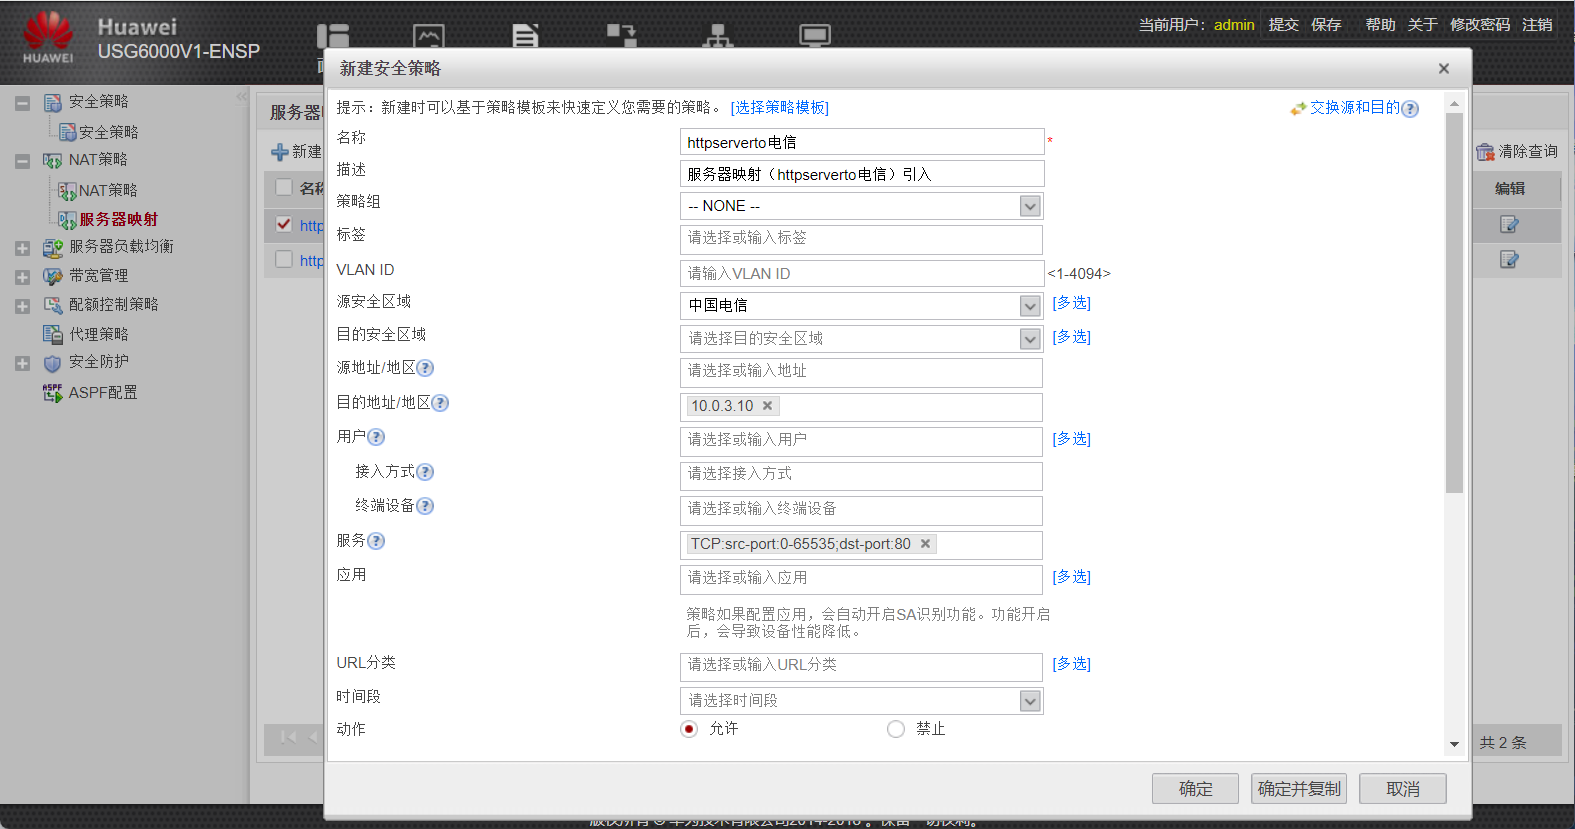Click the VLAN ID input field
Image resolution: width=1575 pixels, height=829 pixels.
(862, 273)
